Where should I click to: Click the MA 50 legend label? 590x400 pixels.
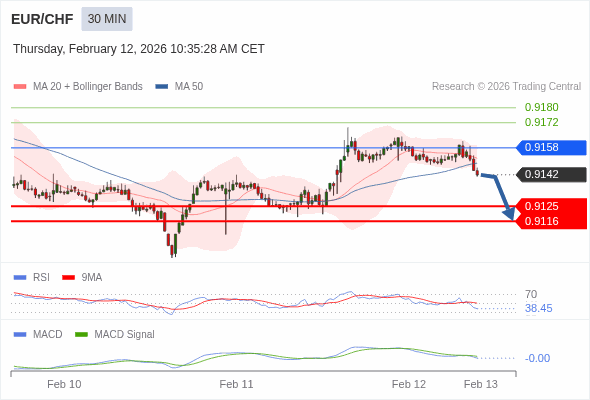coord(189,87)
